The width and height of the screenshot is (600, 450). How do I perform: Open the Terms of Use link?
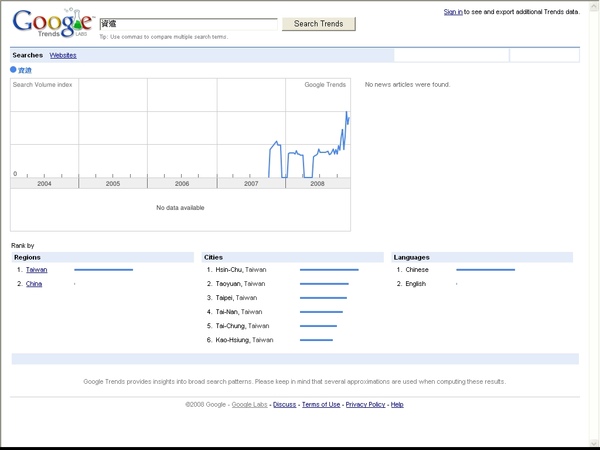point(321,404)
